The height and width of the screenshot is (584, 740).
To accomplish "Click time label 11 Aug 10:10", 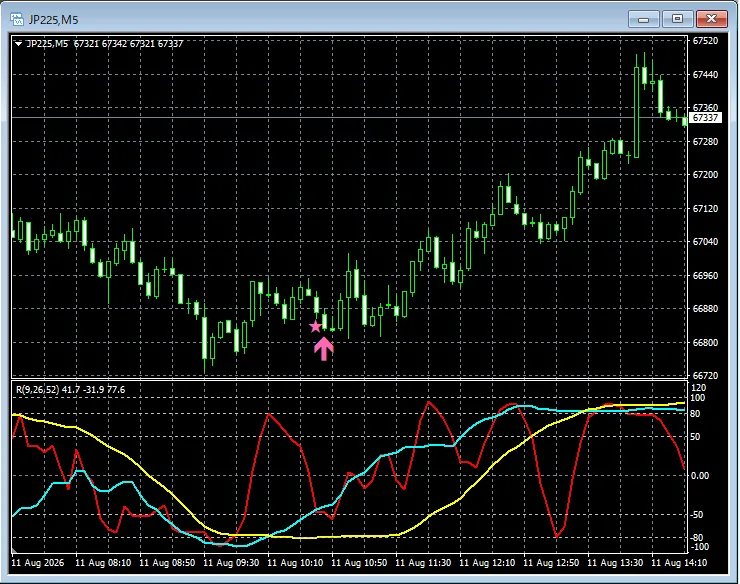I will [x=295, y=563].
